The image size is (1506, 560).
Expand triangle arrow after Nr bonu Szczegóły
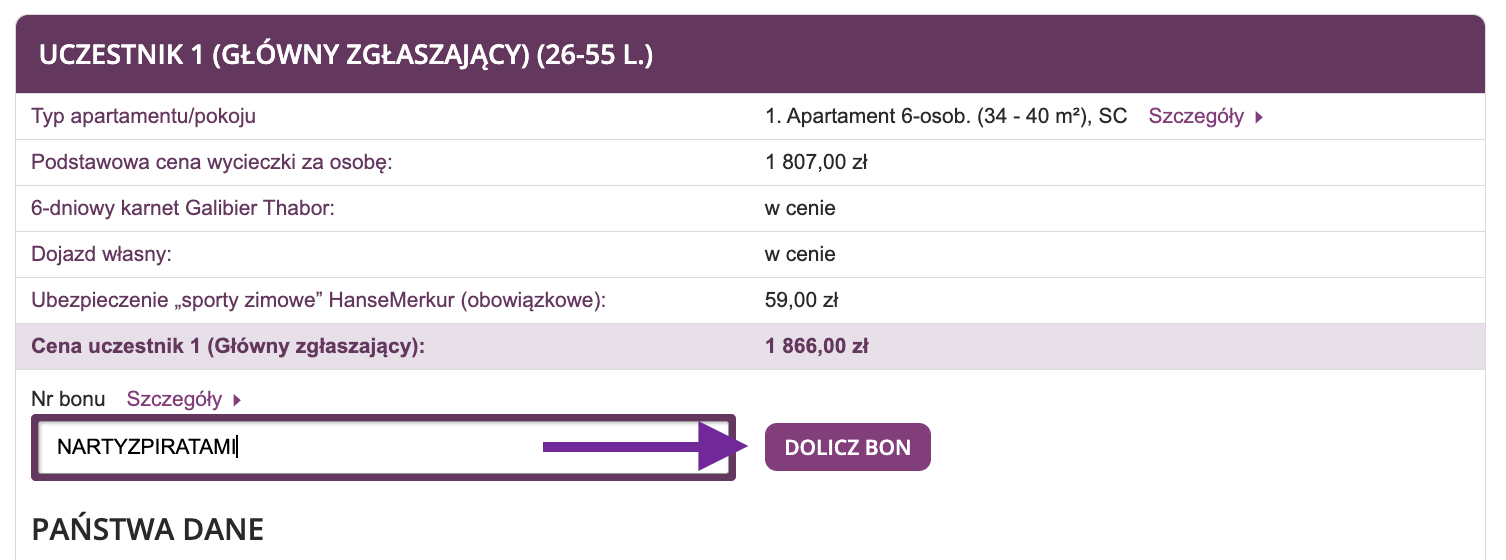pos(237,400)
